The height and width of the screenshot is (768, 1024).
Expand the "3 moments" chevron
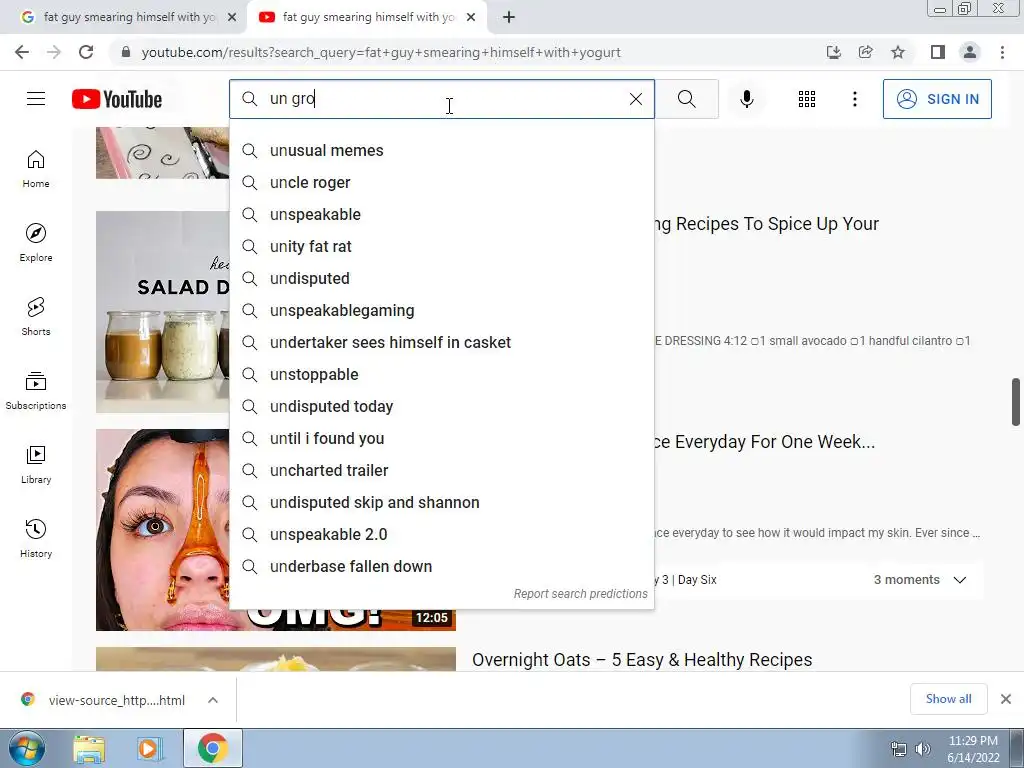959,580
